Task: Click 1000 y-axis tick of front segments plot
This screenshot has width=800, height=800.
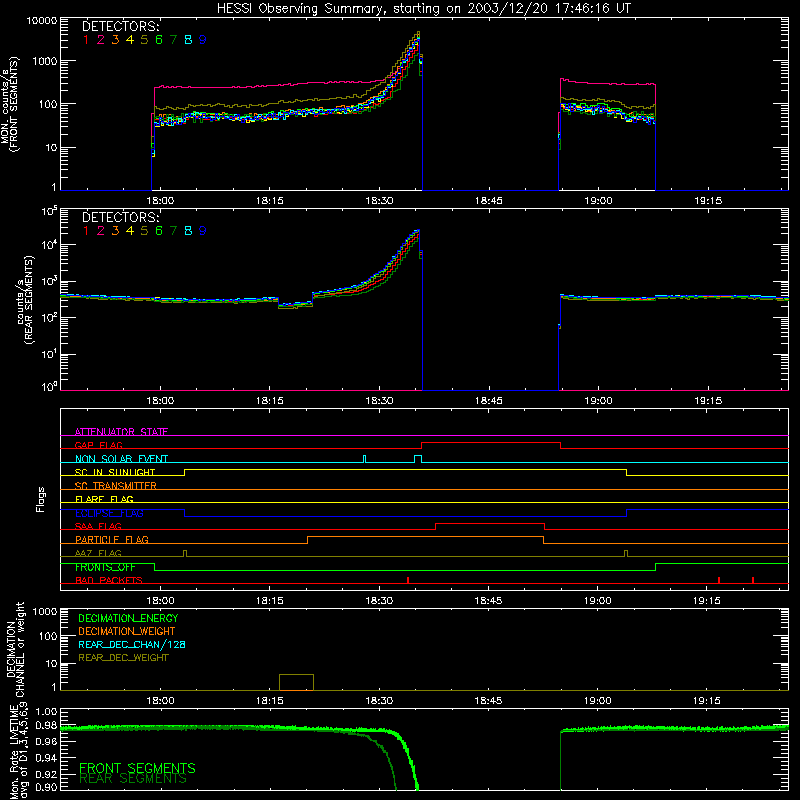Action: [x=45, y=61]
